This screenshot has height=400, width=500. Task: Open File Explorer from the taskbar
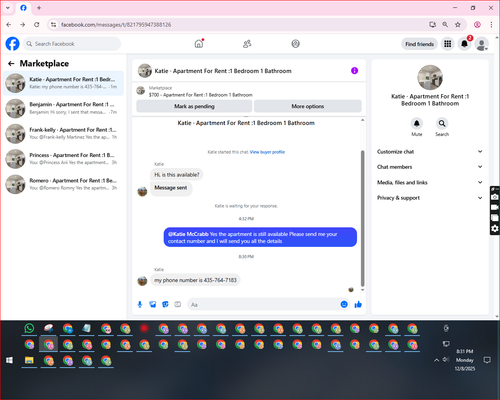coord(29,360)
